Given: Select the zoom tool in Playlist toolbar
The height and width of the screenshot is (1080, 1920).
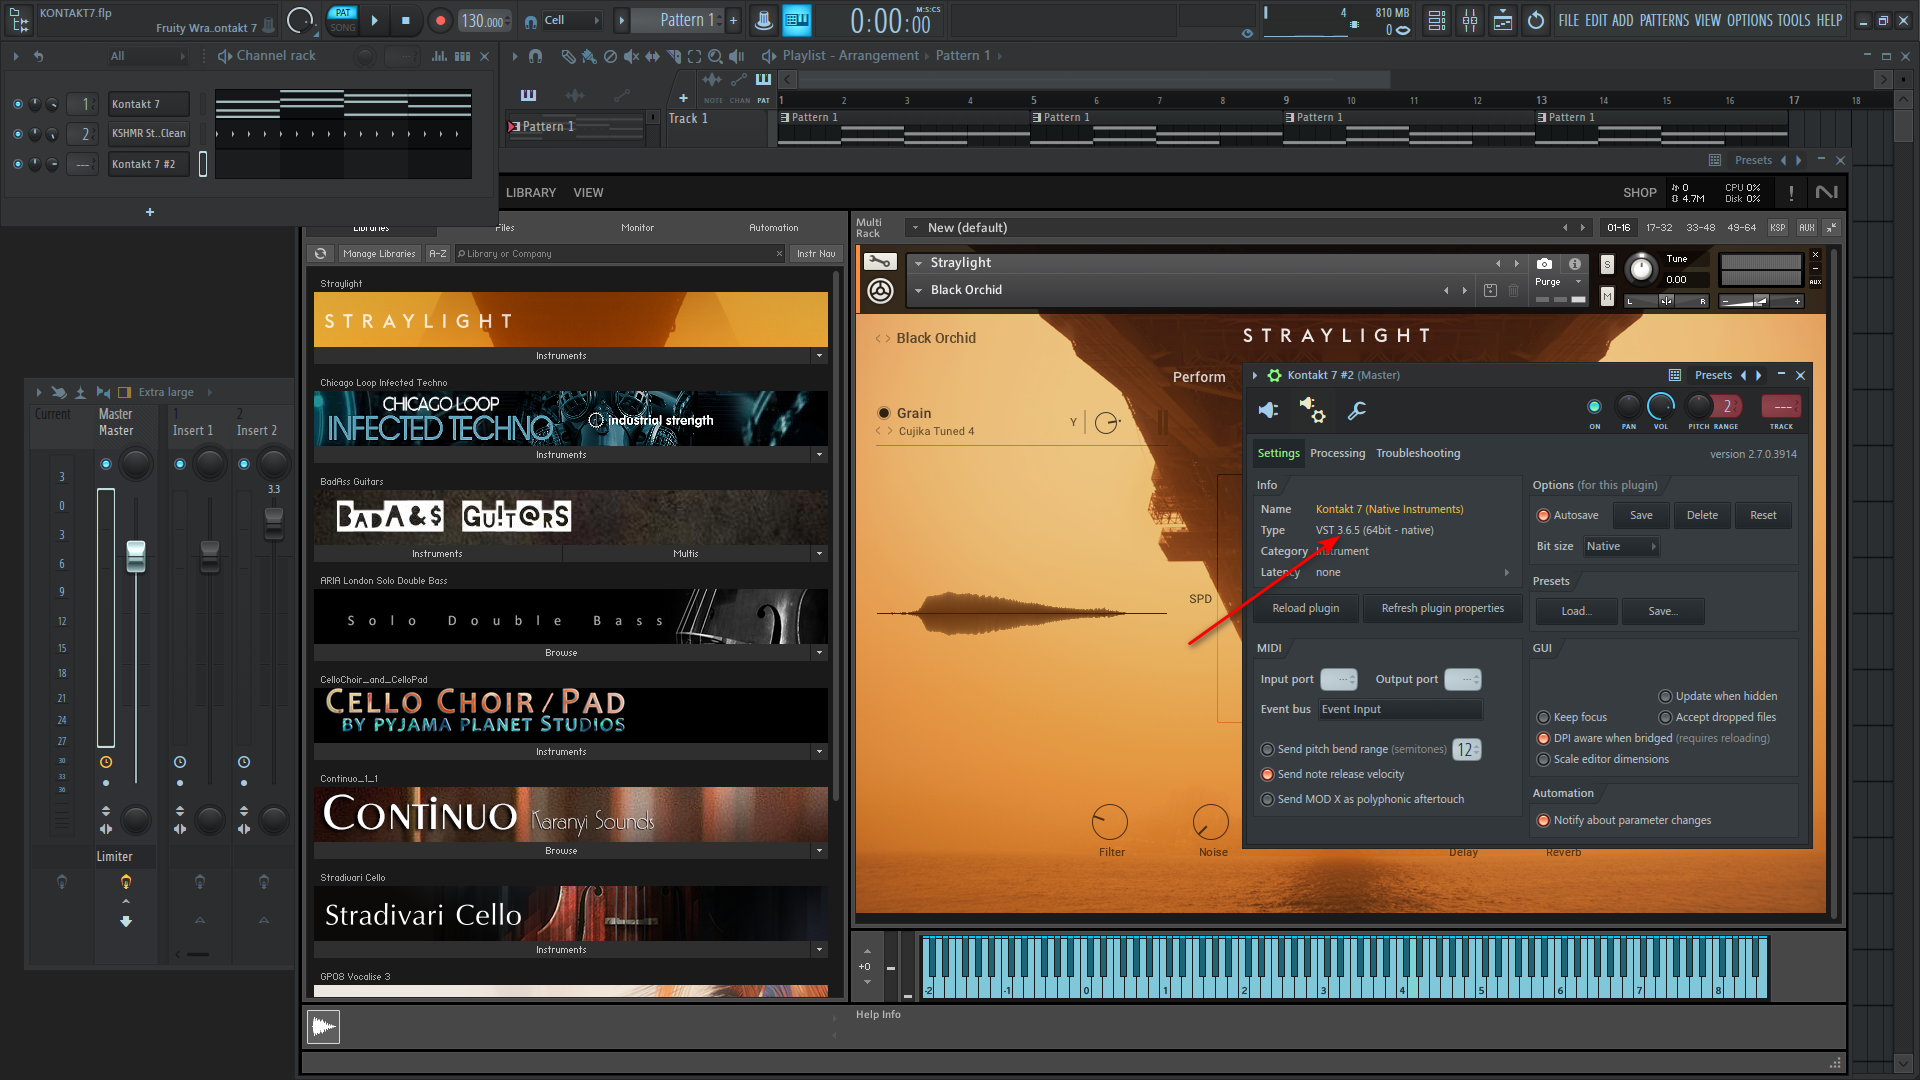Looking at the screenshot, I should pos(715,56).
